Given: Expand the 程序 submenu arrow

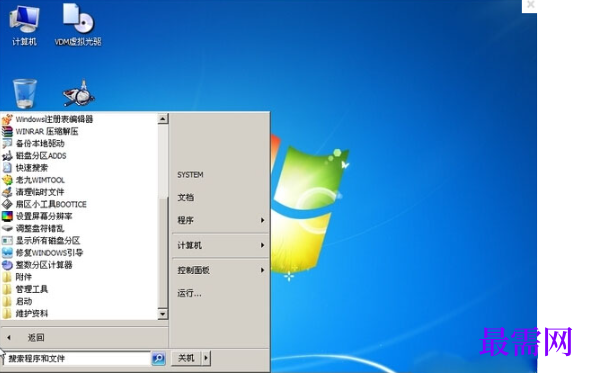Looking at the screenshot, I should click(262, 220).
